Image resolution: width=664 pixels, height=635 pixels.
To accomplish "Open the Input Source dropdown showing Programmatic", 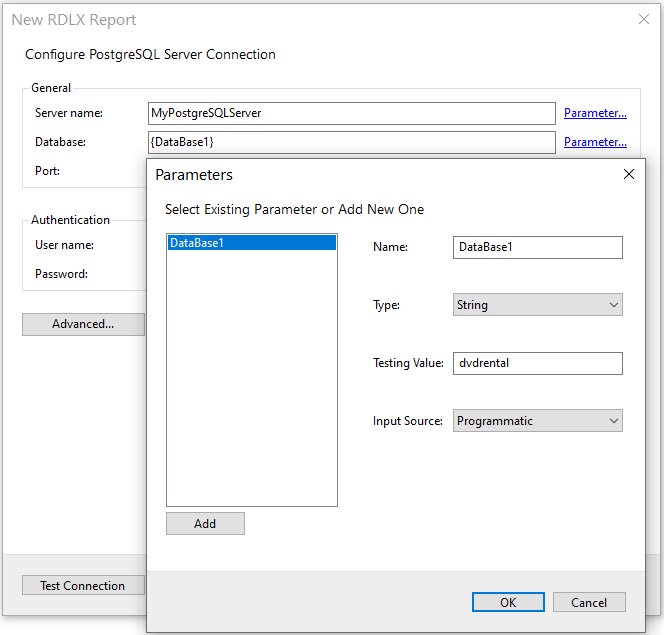I will click(538, 421).
